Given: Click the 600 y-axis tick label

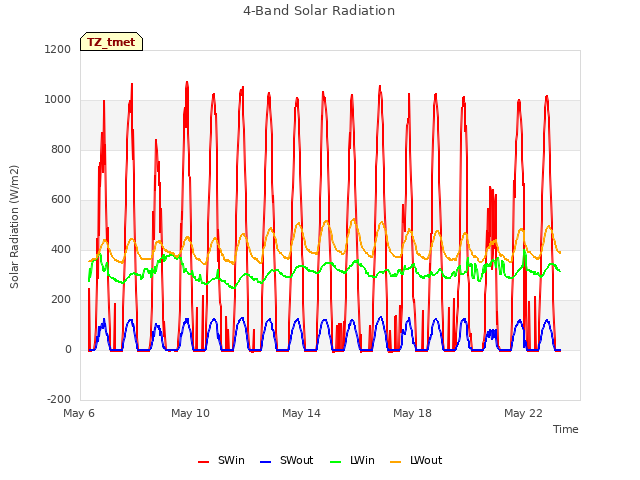Looking at the screenshot, I should tap(61, 200).
